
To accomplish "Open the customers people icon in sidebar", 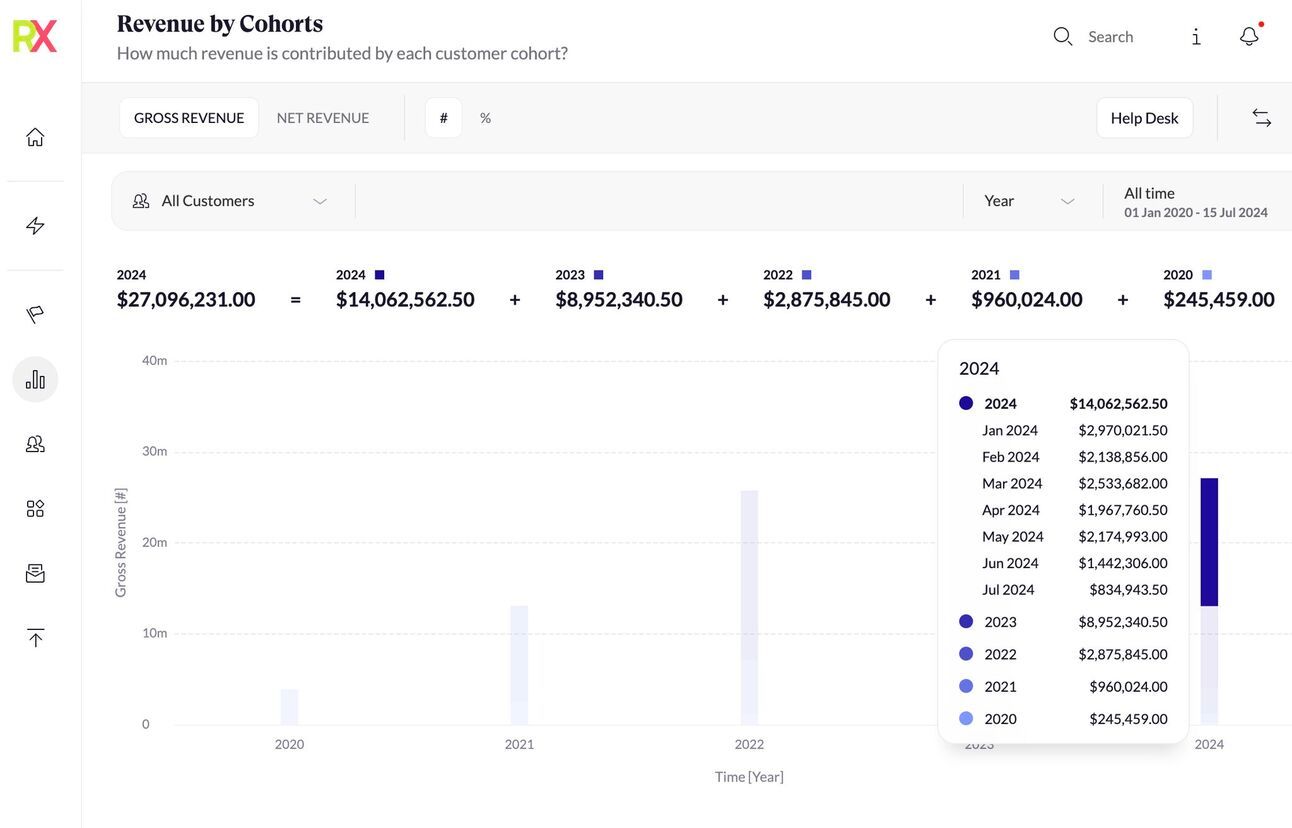I will point(35,444).
